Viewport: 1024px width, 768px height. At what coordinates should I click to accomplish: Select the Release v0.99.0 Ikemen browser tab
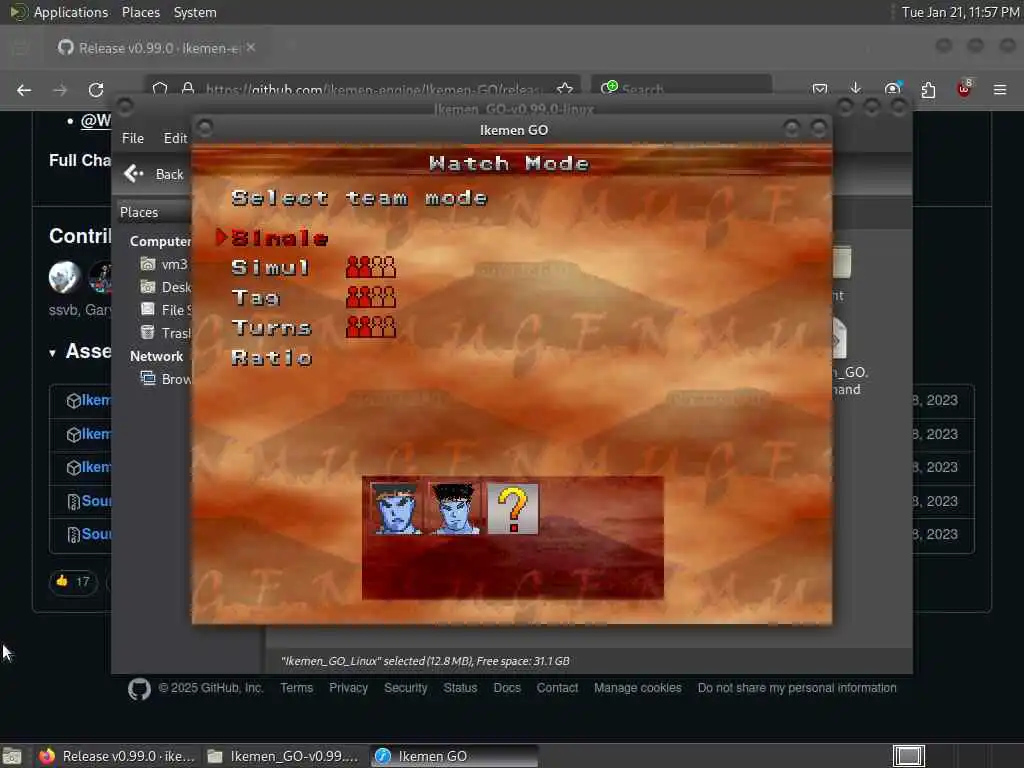(x=157, y=48)
